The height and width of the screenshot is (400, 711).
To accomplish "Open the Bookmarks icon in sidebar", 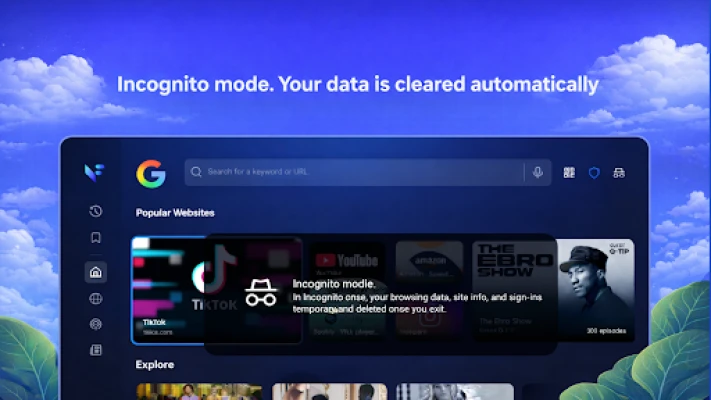I will pos(96,237).
